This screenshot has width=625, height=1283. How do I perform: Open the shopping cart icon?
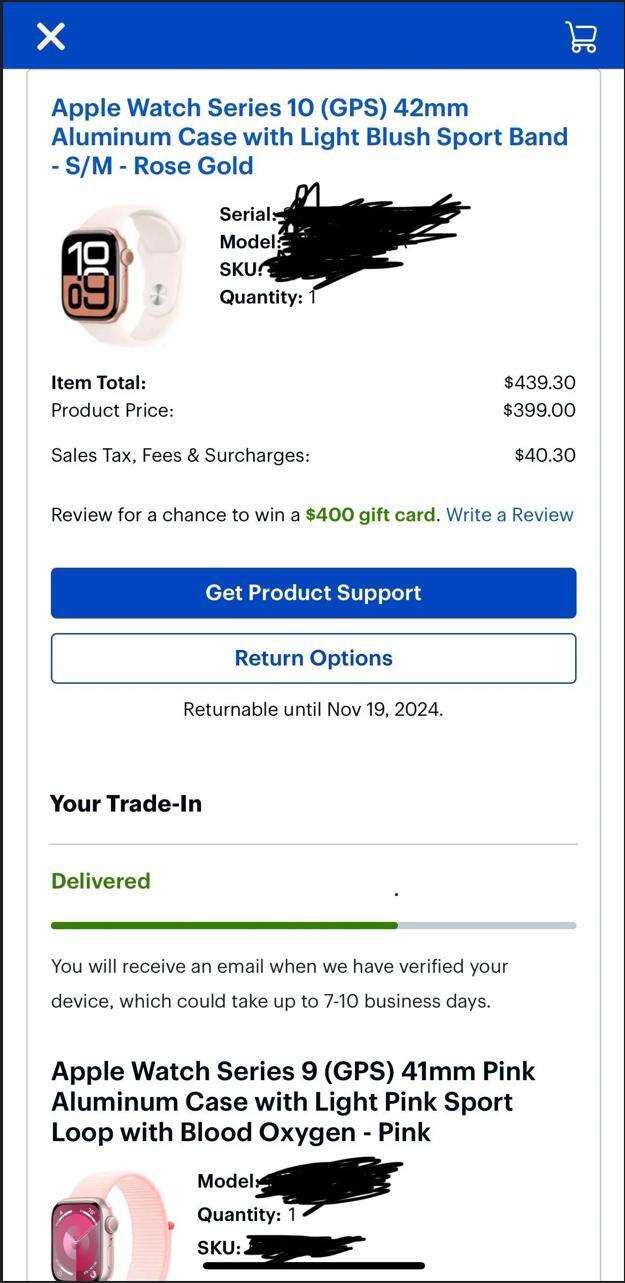pos(581,36)
